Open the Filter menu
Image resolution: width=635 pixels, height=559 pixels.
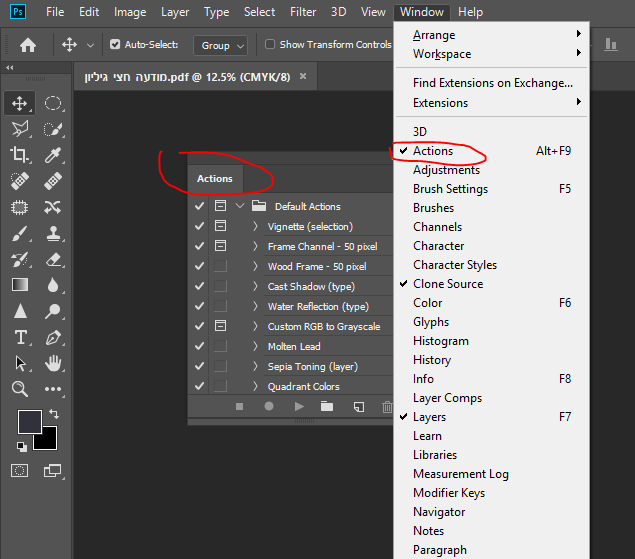tap(303, 12)
